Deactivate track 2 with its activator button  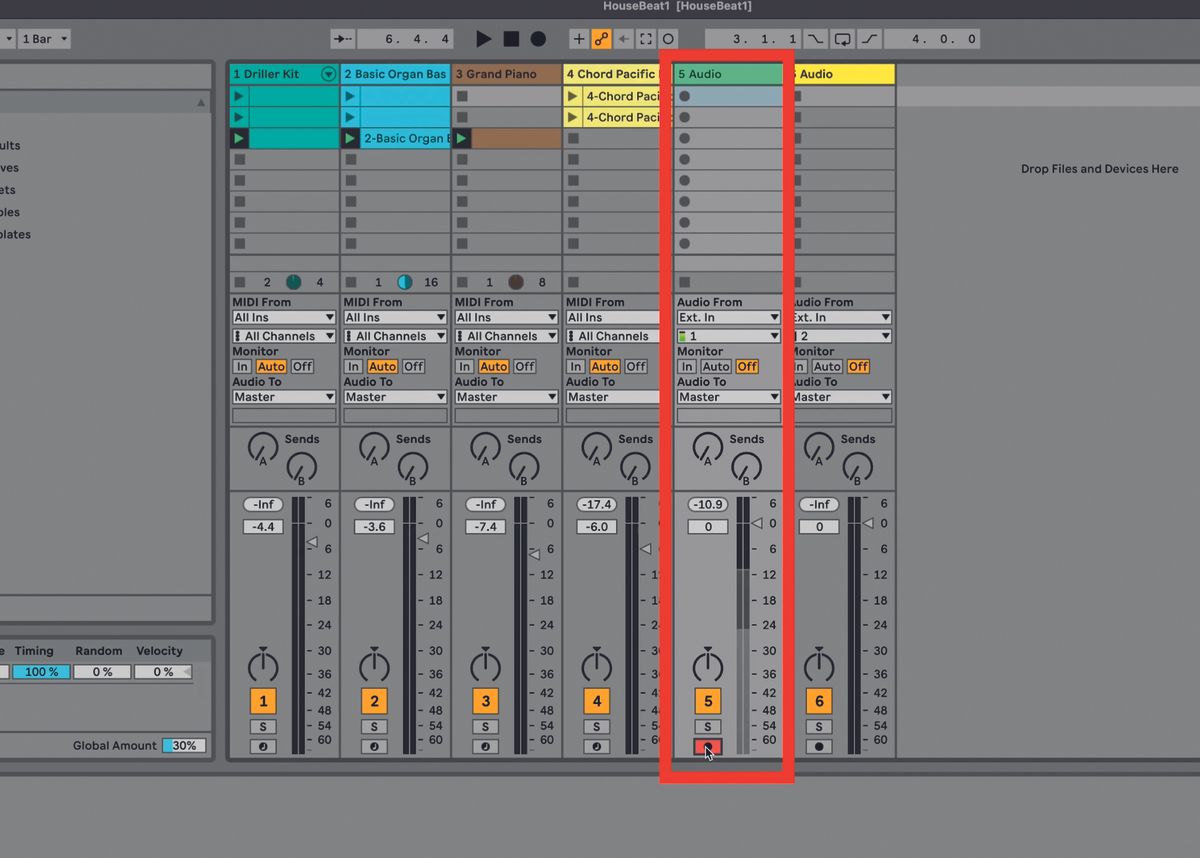[374, 701]
